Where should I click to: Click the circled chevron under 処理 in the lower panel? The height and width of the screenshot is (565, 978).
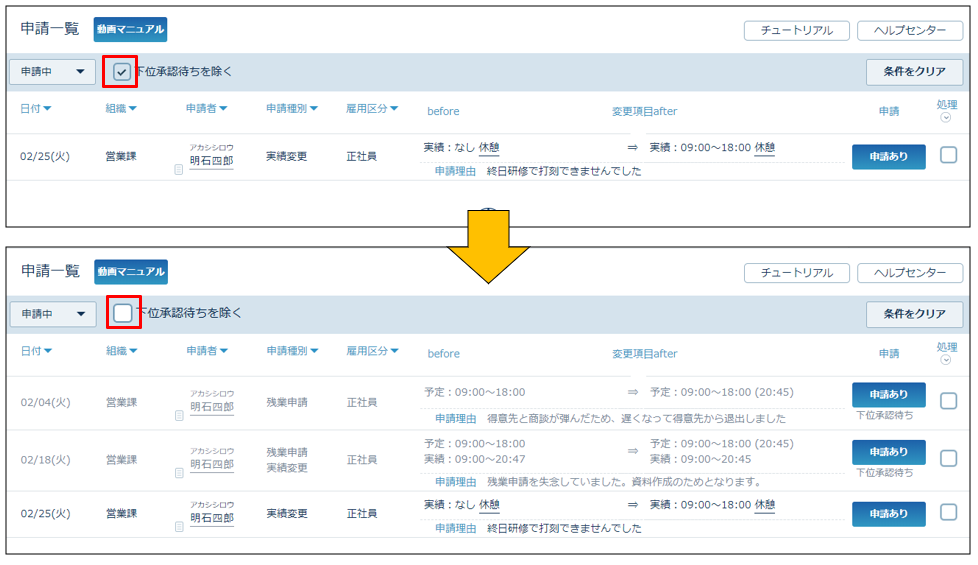tap(946, 360)
